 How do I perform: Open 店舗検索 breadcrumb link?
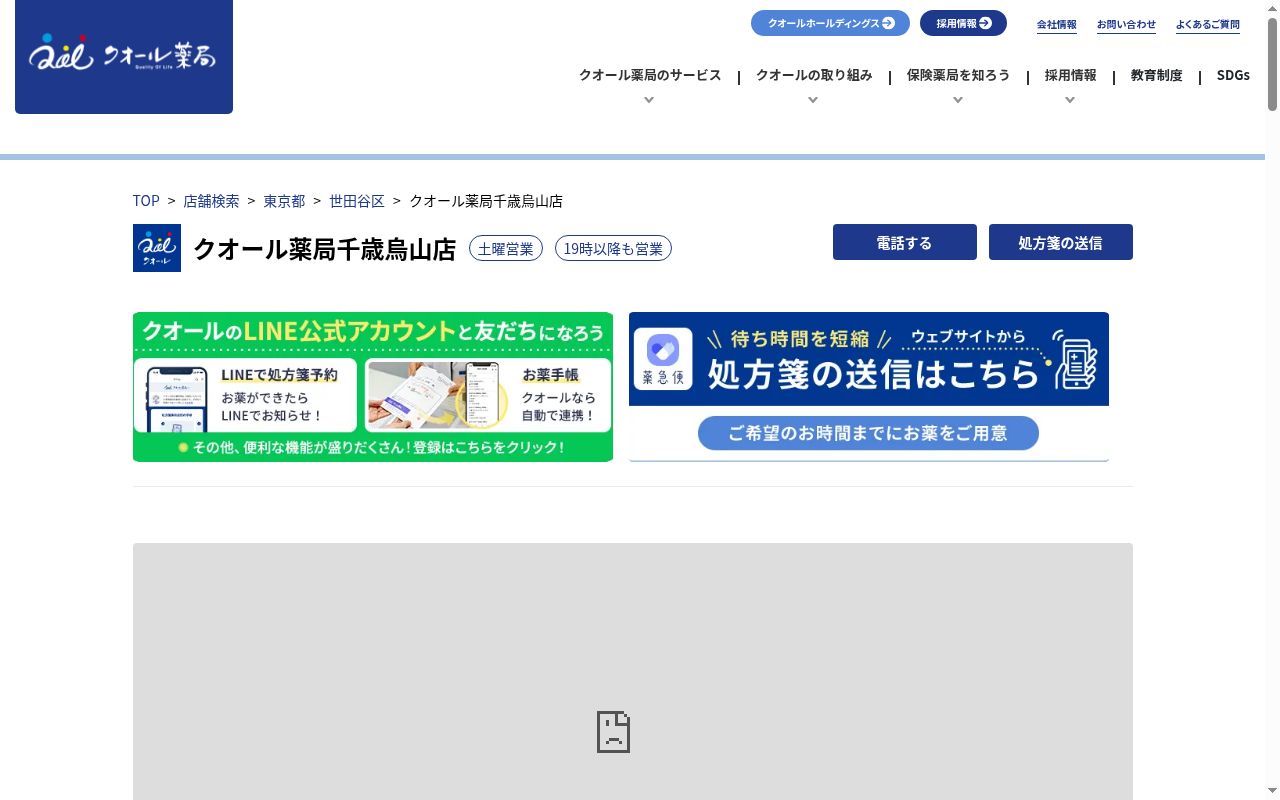(211, 201)
